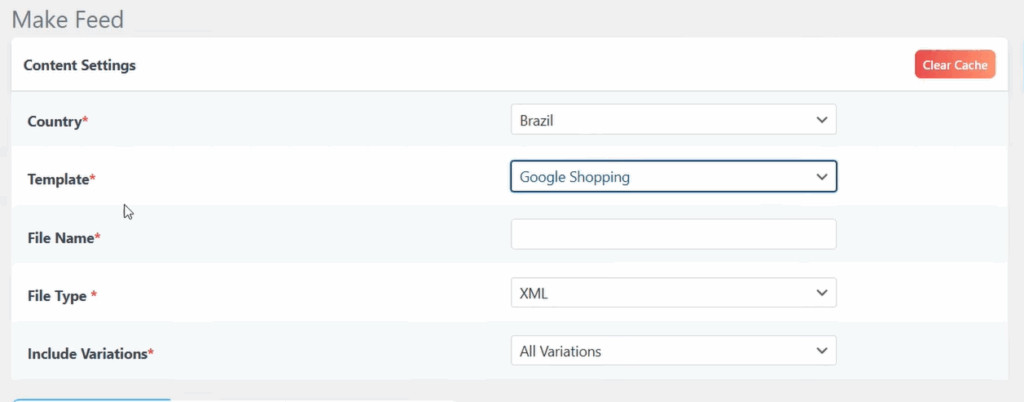This screenshot has height=402, width=1024.
Task: Click the red asterisk beside Country
Action: pos(85,120)
